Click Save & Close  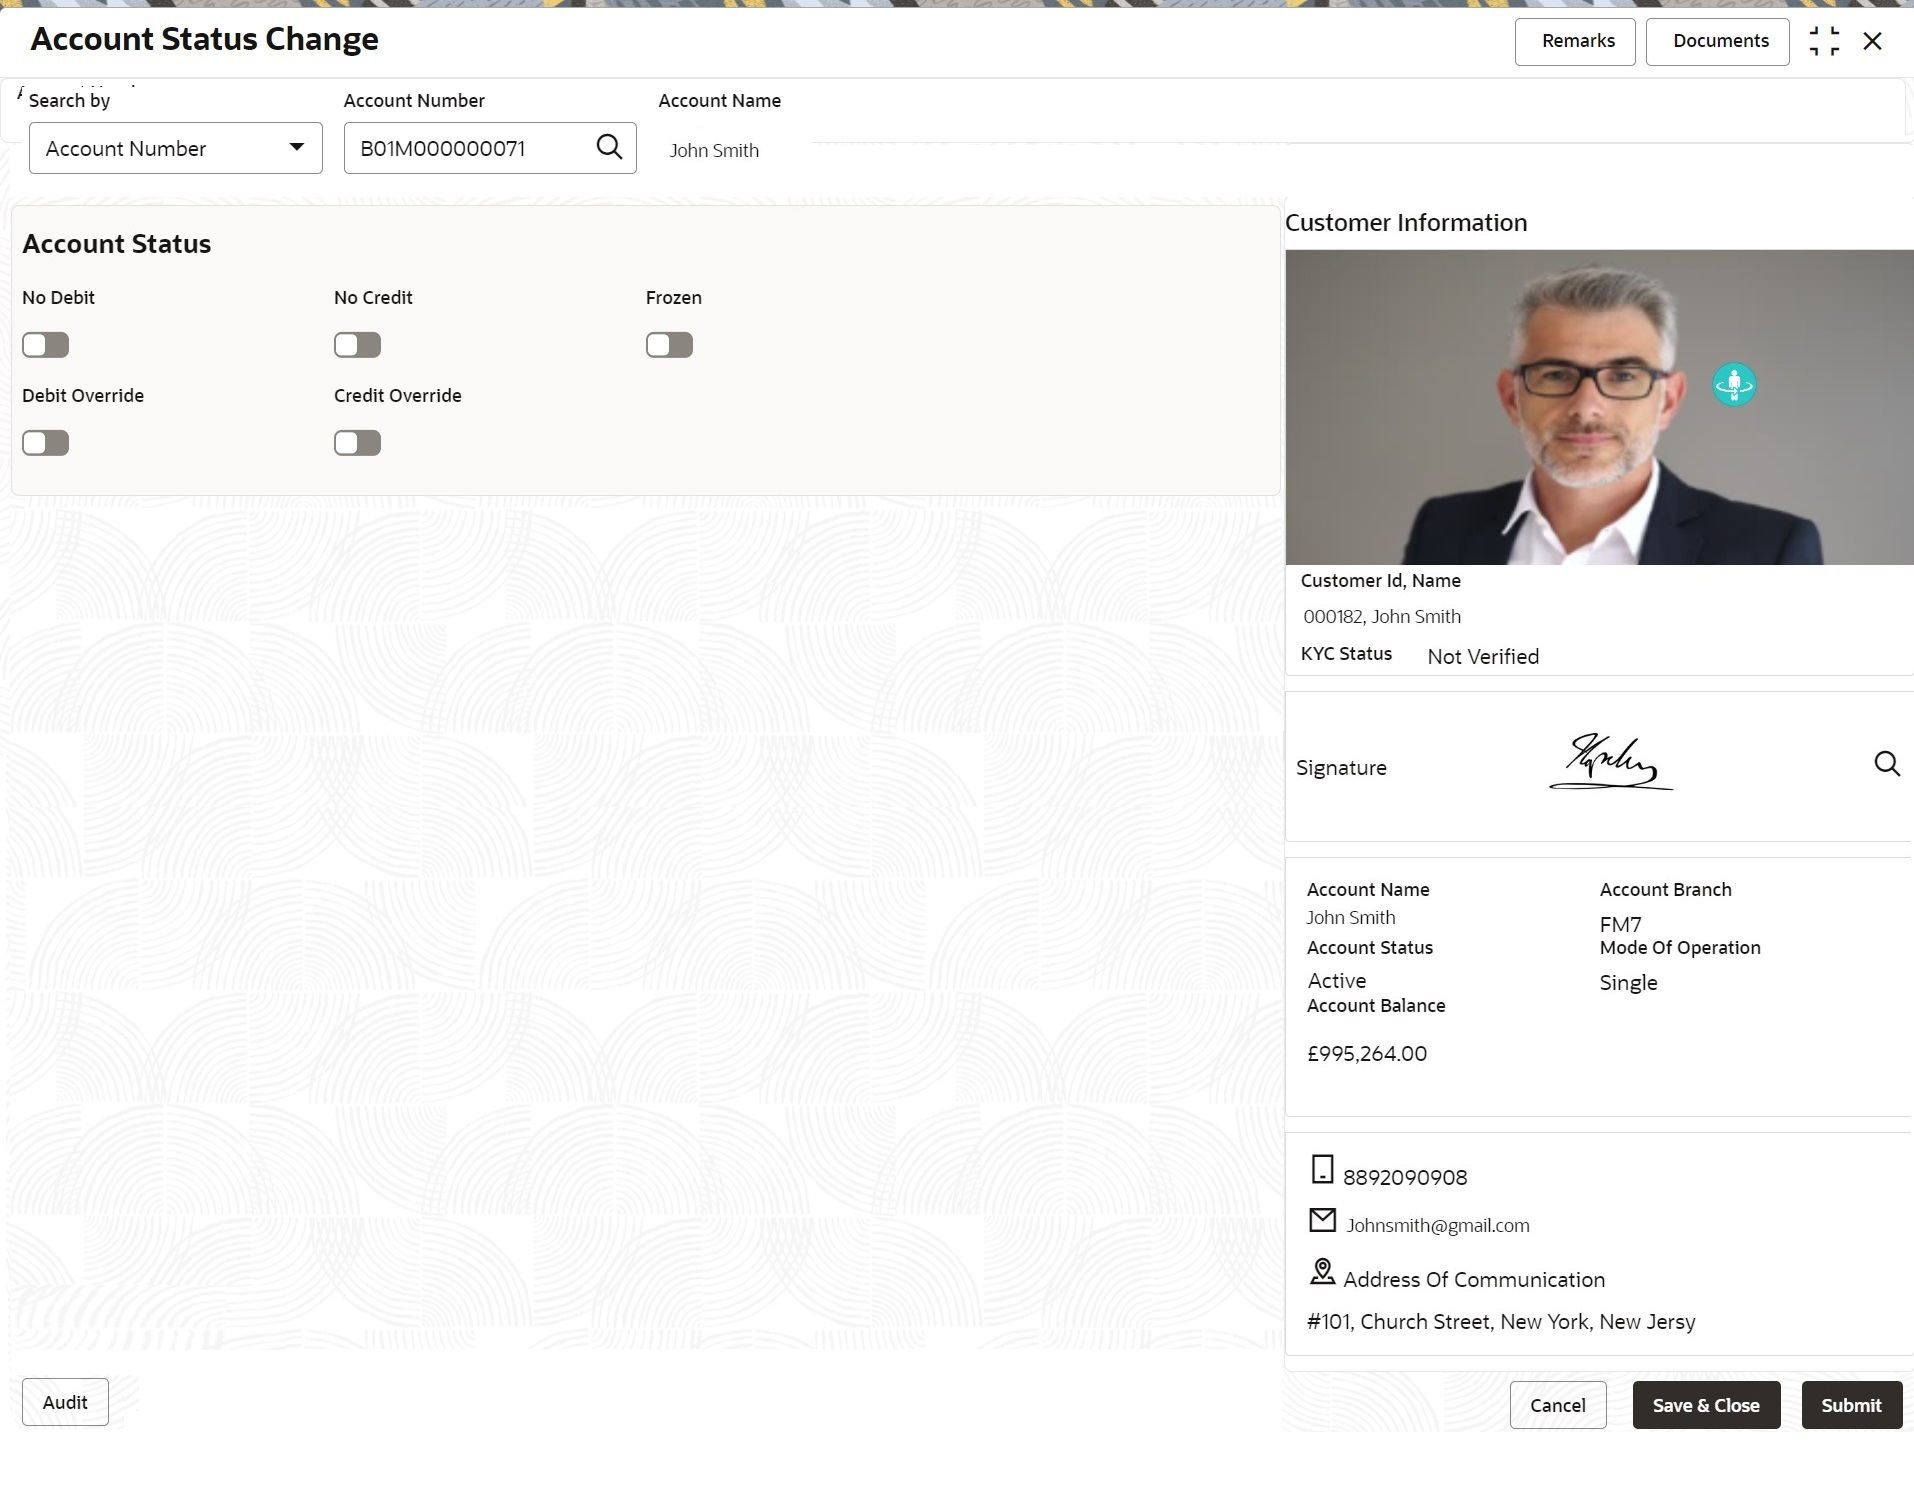(x=1707, y=1405)
